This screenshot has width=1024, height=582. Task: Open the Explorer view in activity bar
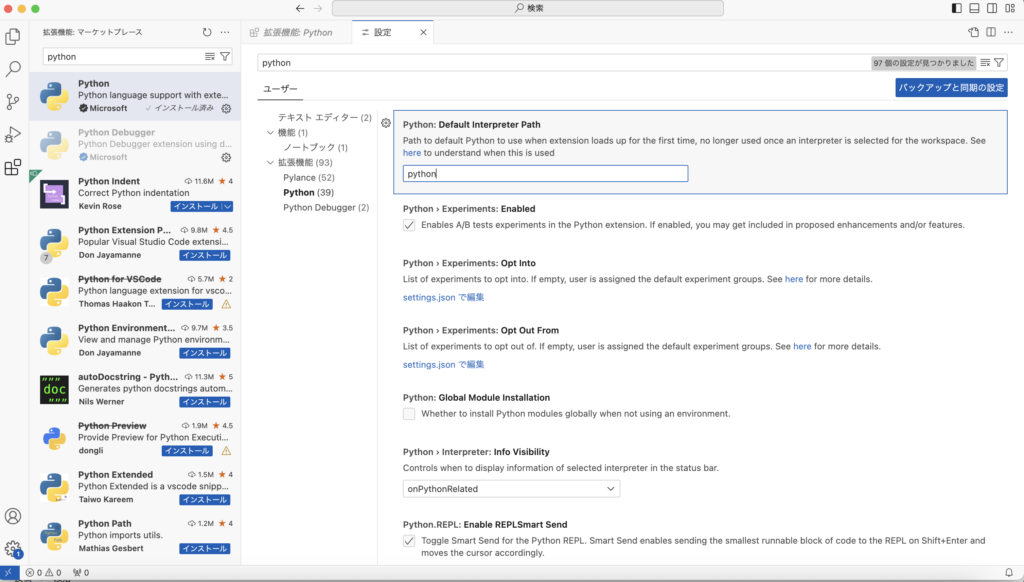(x=13, y=37)
